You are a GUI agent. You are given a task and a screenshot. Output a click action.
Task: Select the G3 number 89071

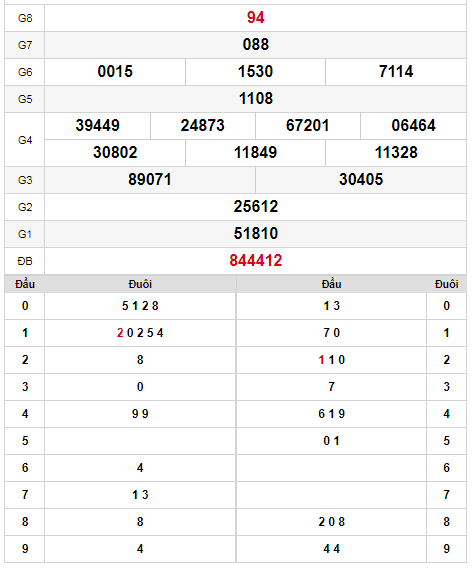click(150, 180)
